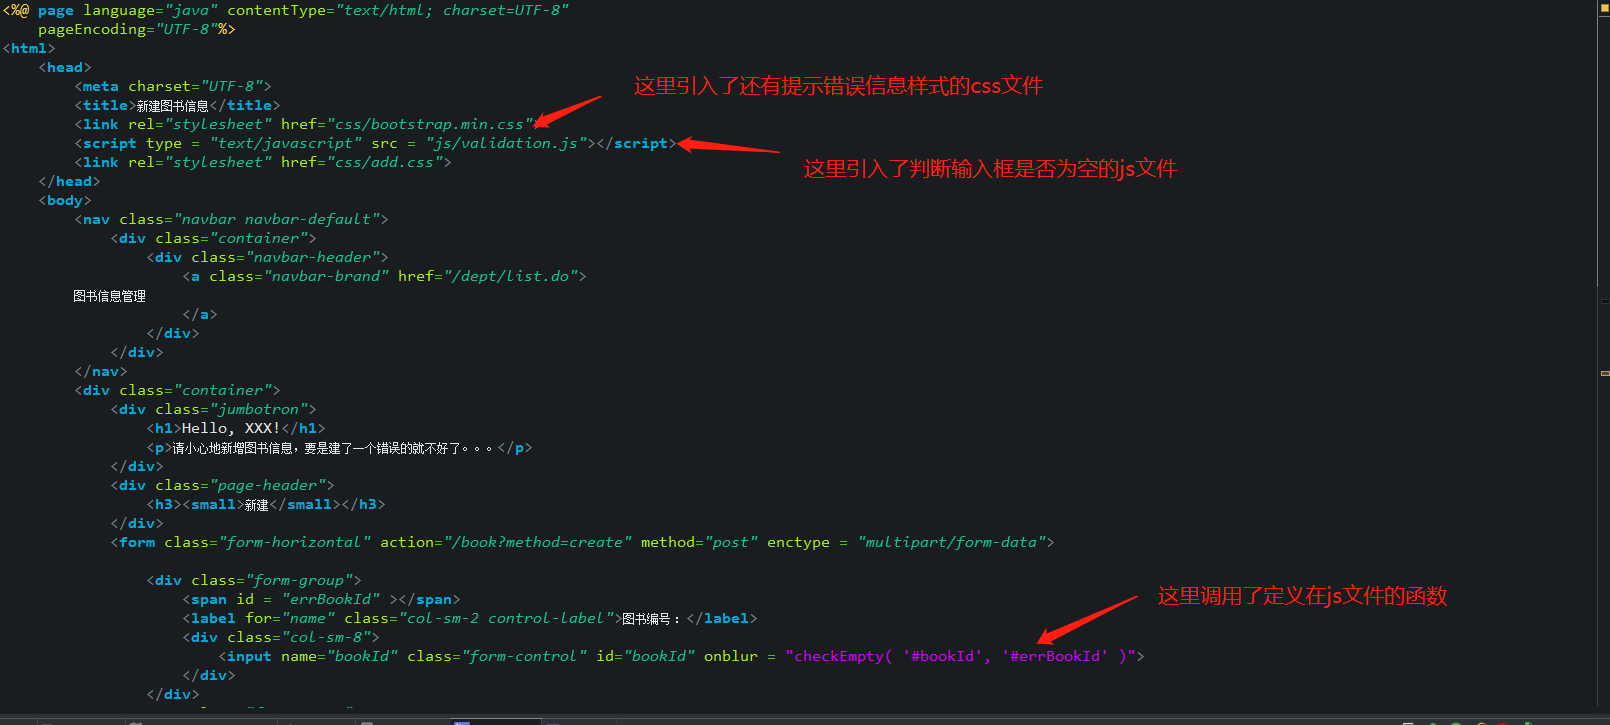Click the "multipart/form-data" enctype value

pyautogui.click(x=952, y=542)
